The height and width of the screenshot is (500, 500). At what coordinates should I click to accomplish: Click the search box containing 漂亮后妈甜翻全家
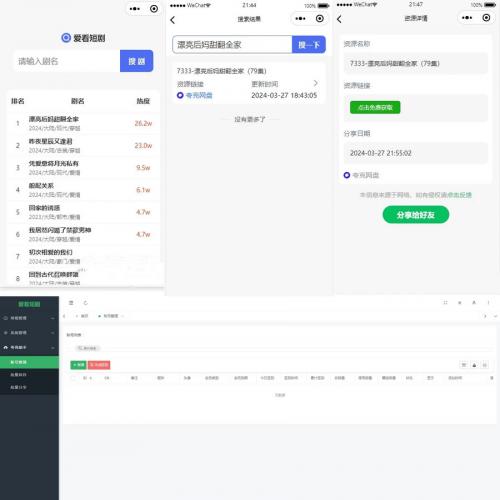tap(232, 45)
